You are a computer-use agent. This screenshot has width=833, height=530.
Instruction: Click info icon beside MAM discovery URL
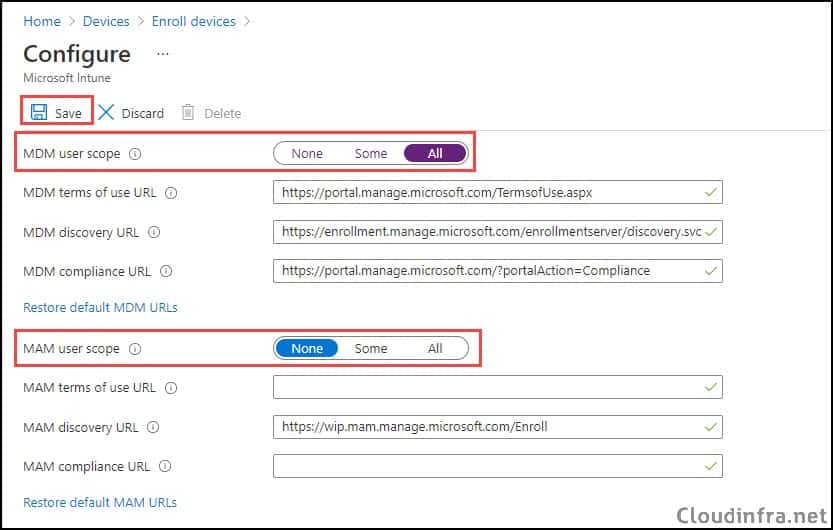click(x=153, y=427)
